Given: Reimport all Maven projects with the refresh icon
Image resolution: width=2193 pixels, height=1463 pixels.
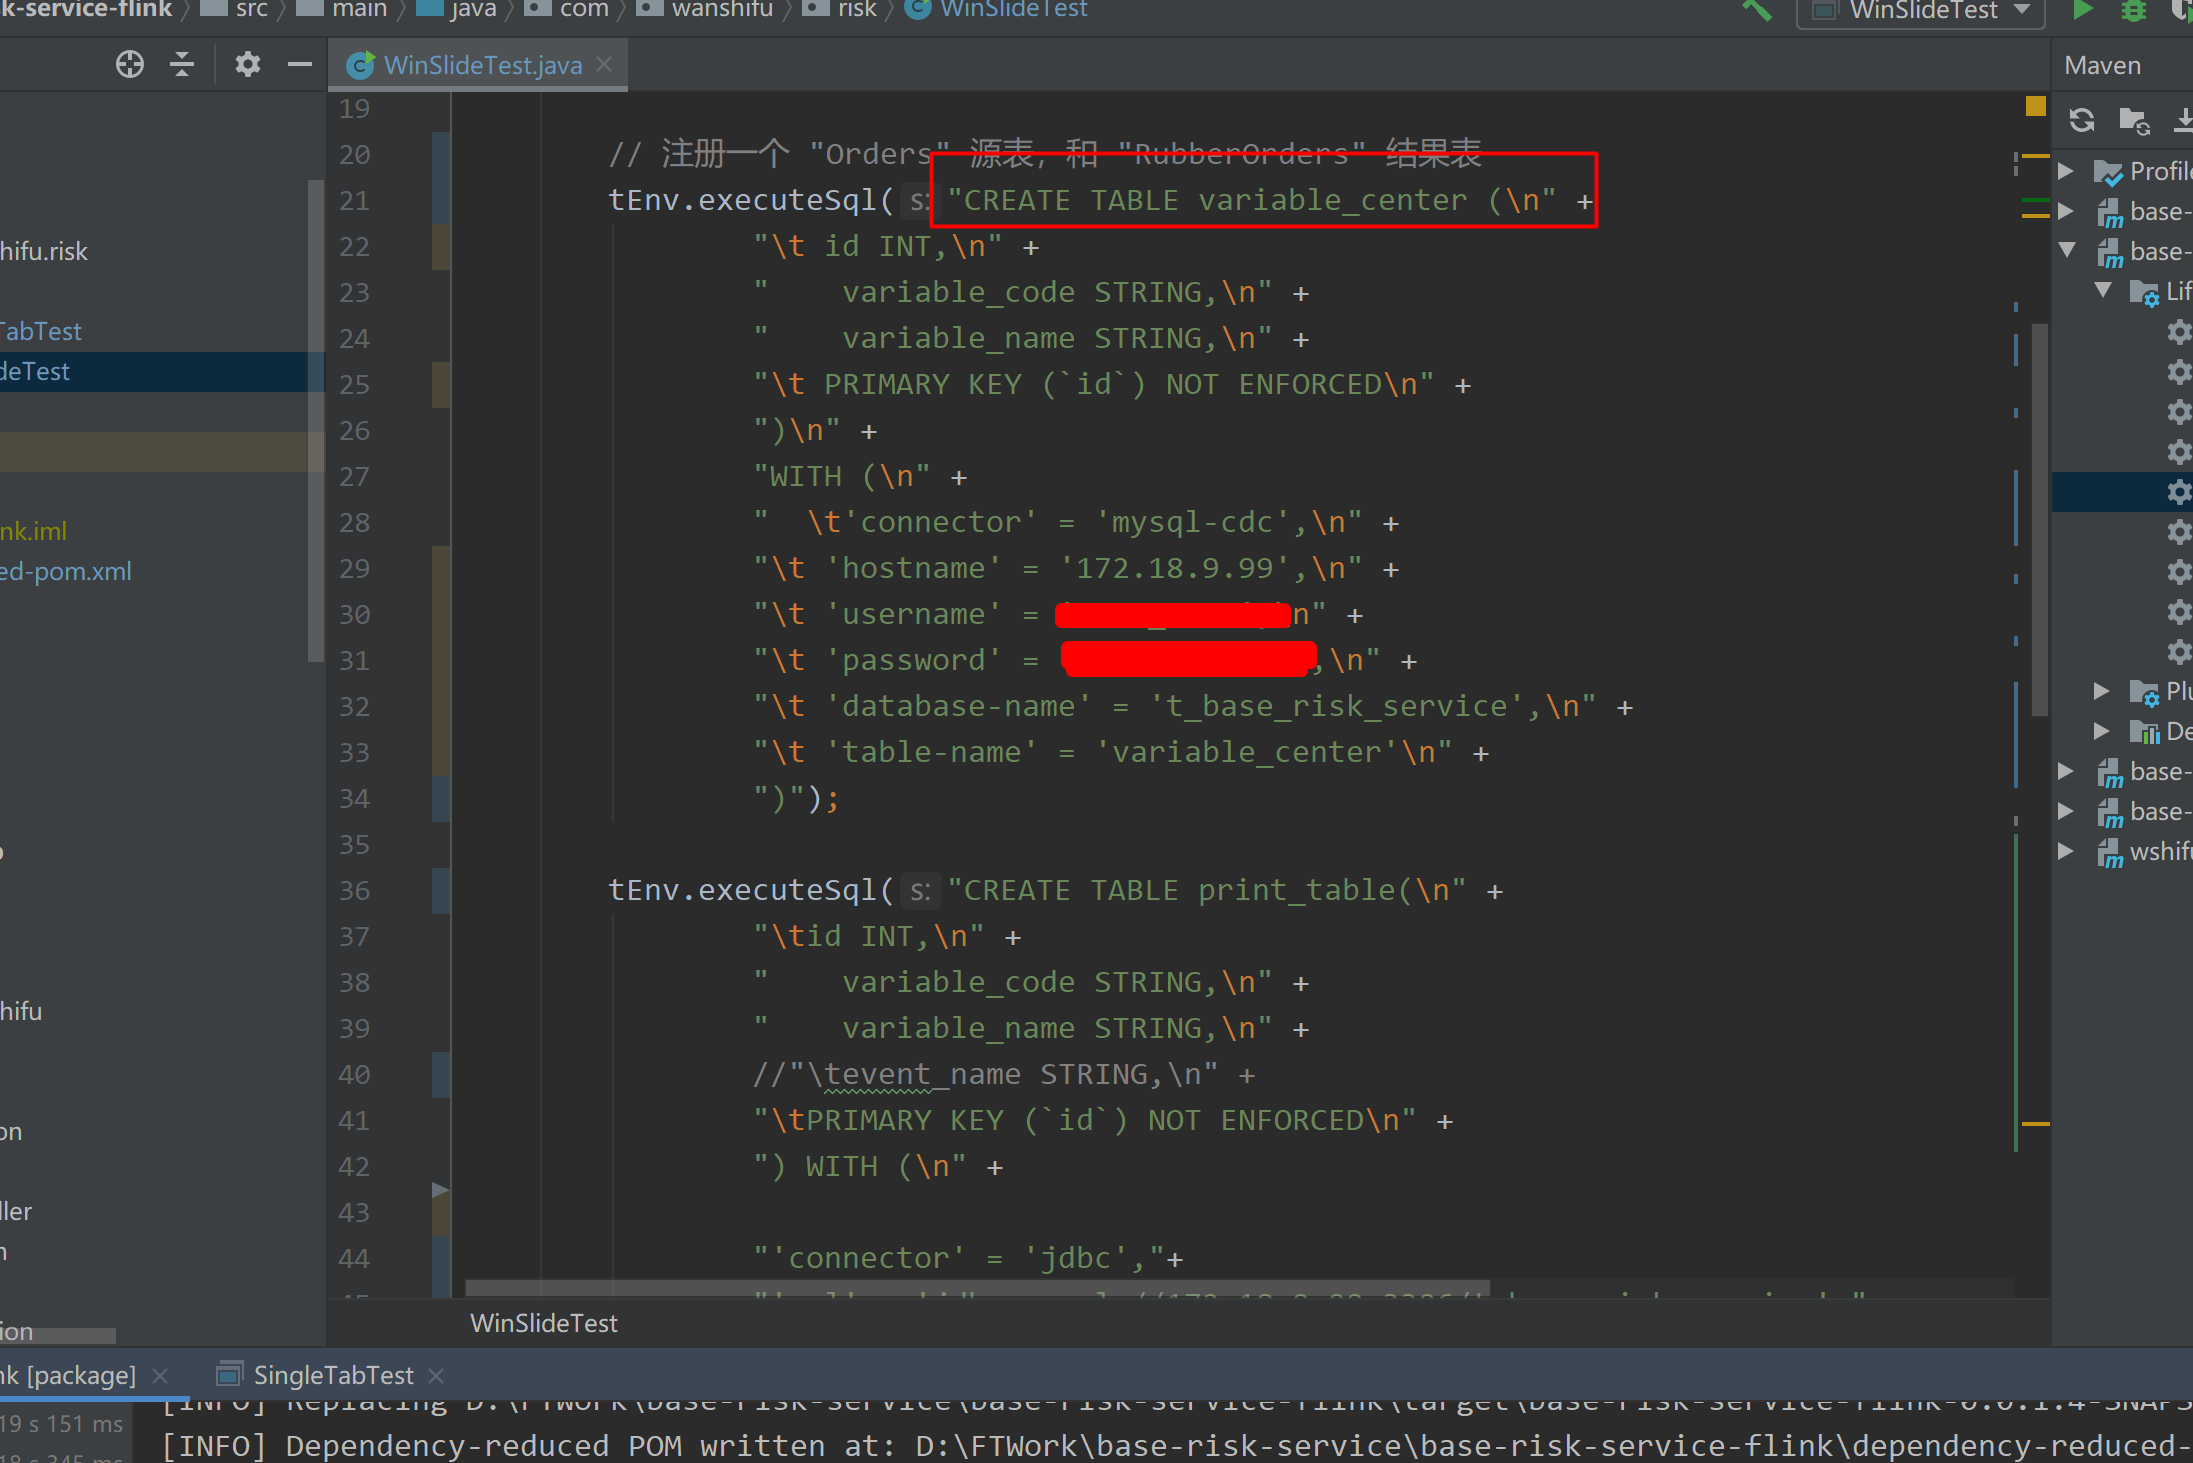Looking at the screenshot, I should [x=2082, y=120].
